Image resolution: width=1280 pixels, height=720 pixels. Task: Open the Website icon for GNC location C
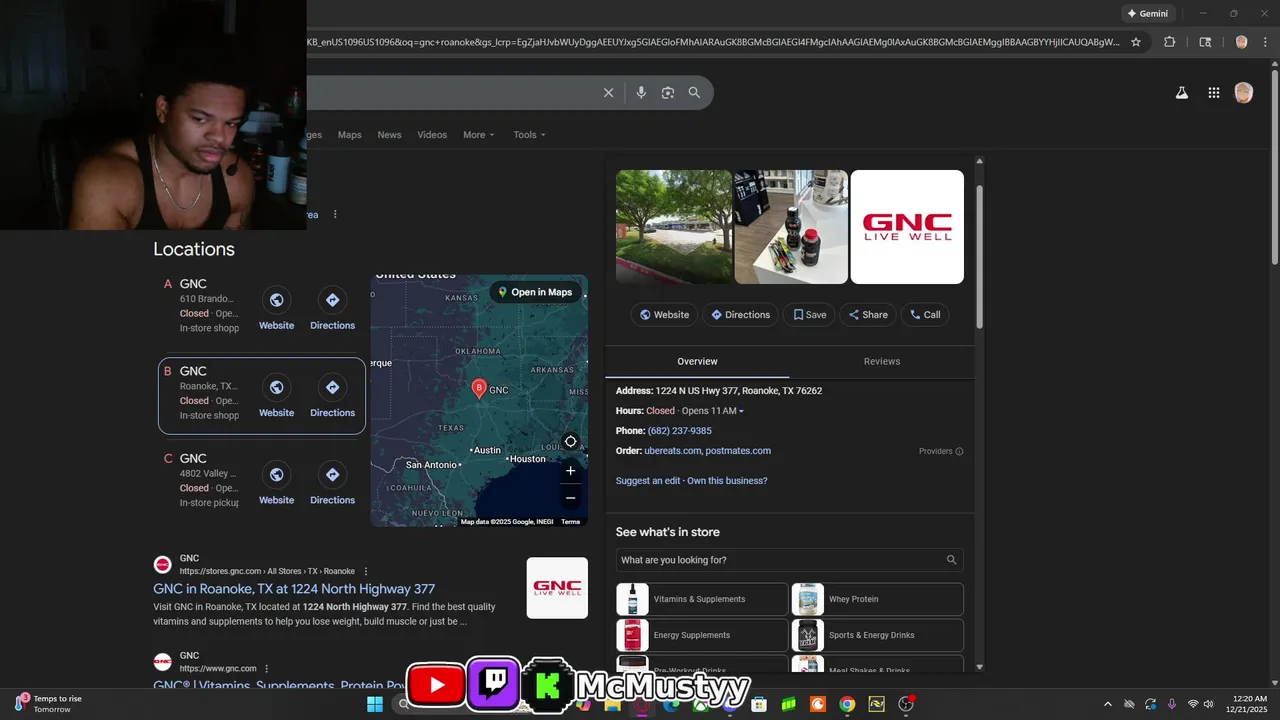coord(277,474)
